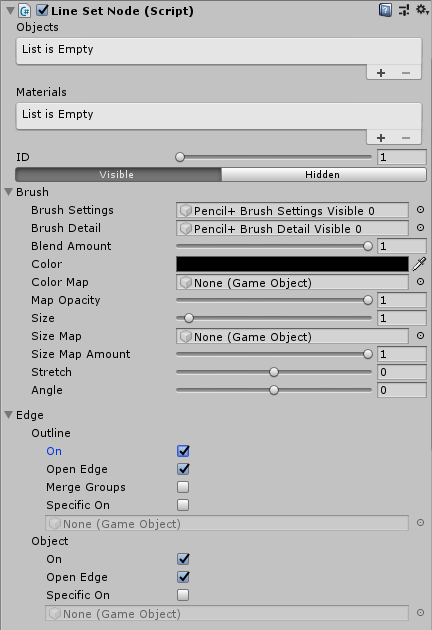Switch to the Hidden tab
Viewport: 432px width, 630px height.
[x=323, y=174]
